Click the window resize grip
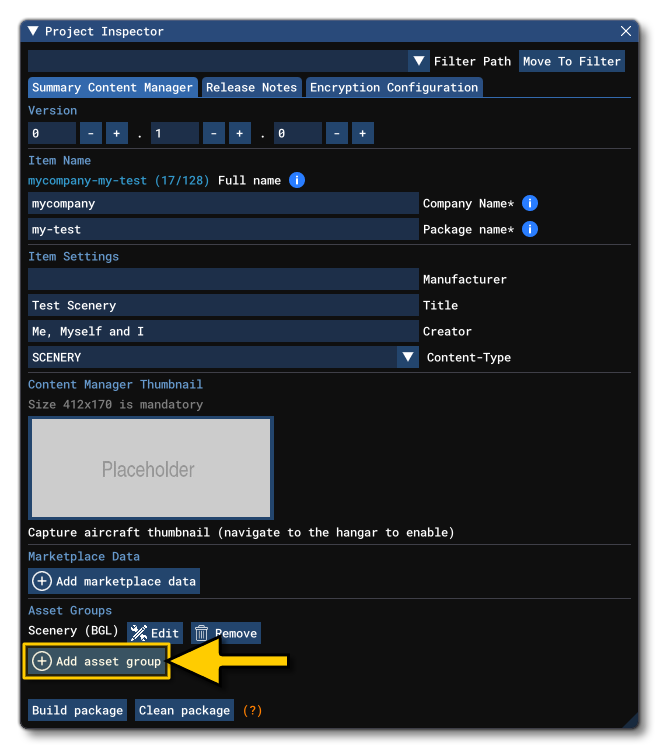 tap(630, 720)
